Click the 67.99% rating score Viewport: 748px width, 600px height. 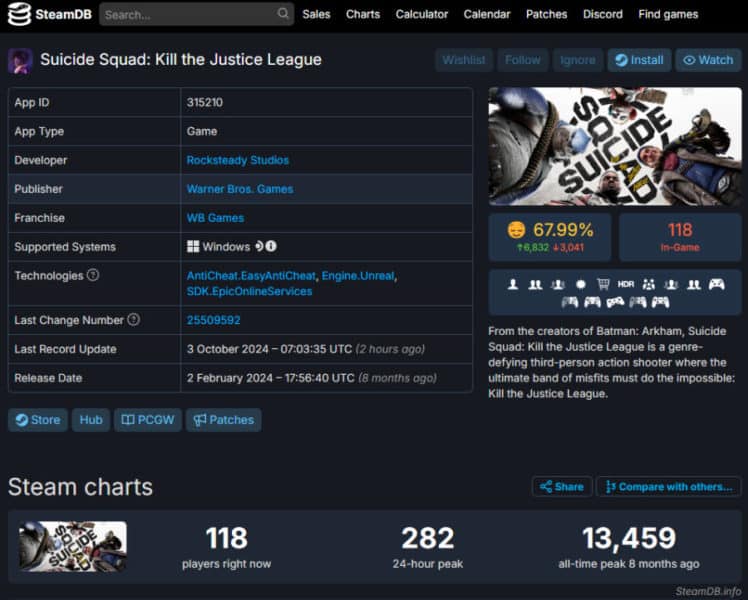coord(563,230)
